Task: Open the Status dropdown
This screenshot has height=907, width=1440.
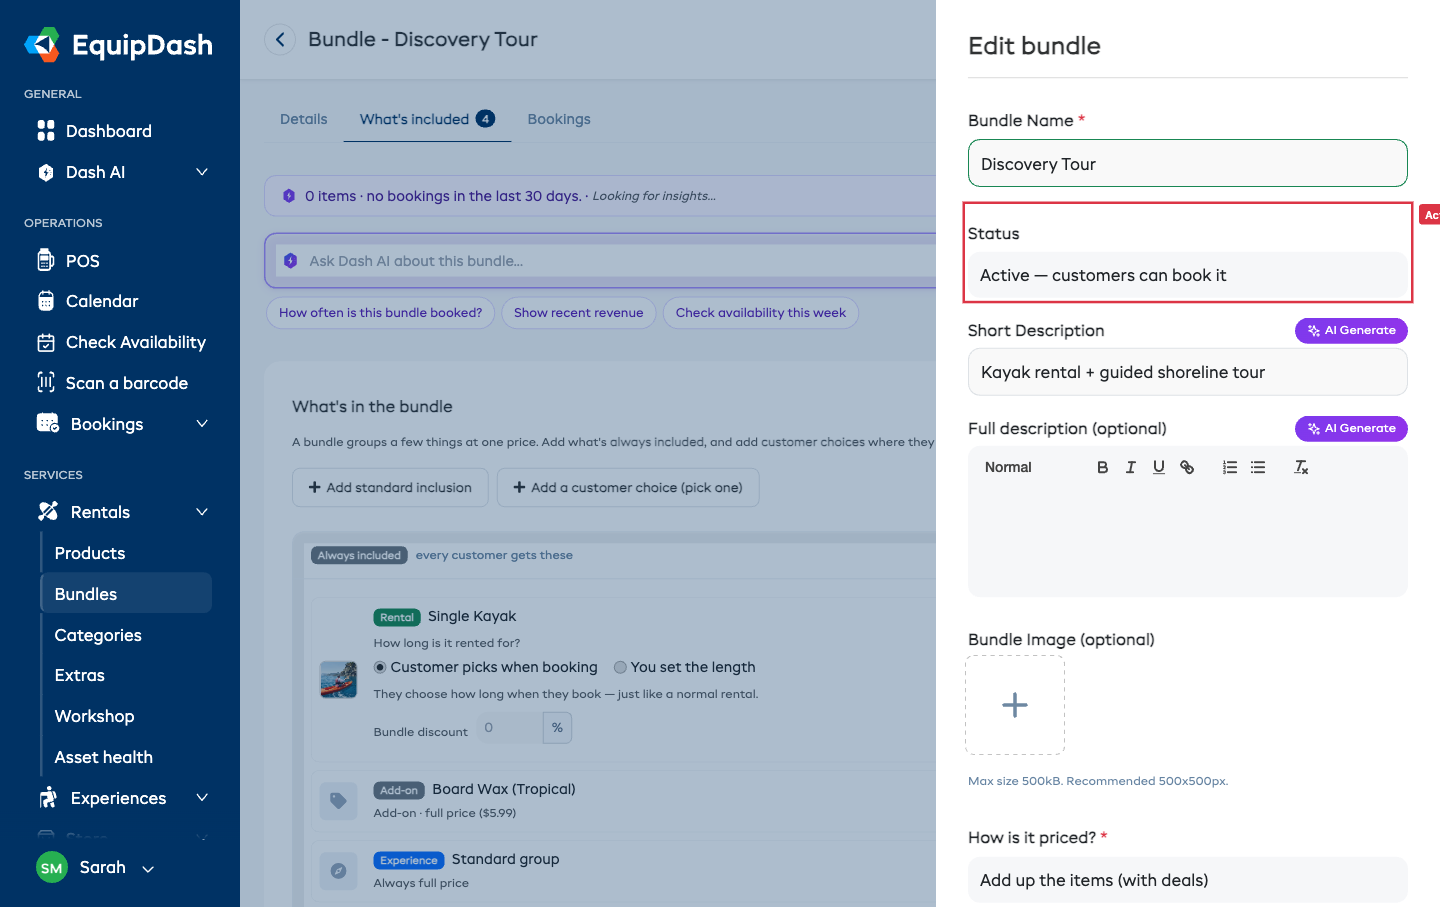Action: click(x=1187, y=275)
